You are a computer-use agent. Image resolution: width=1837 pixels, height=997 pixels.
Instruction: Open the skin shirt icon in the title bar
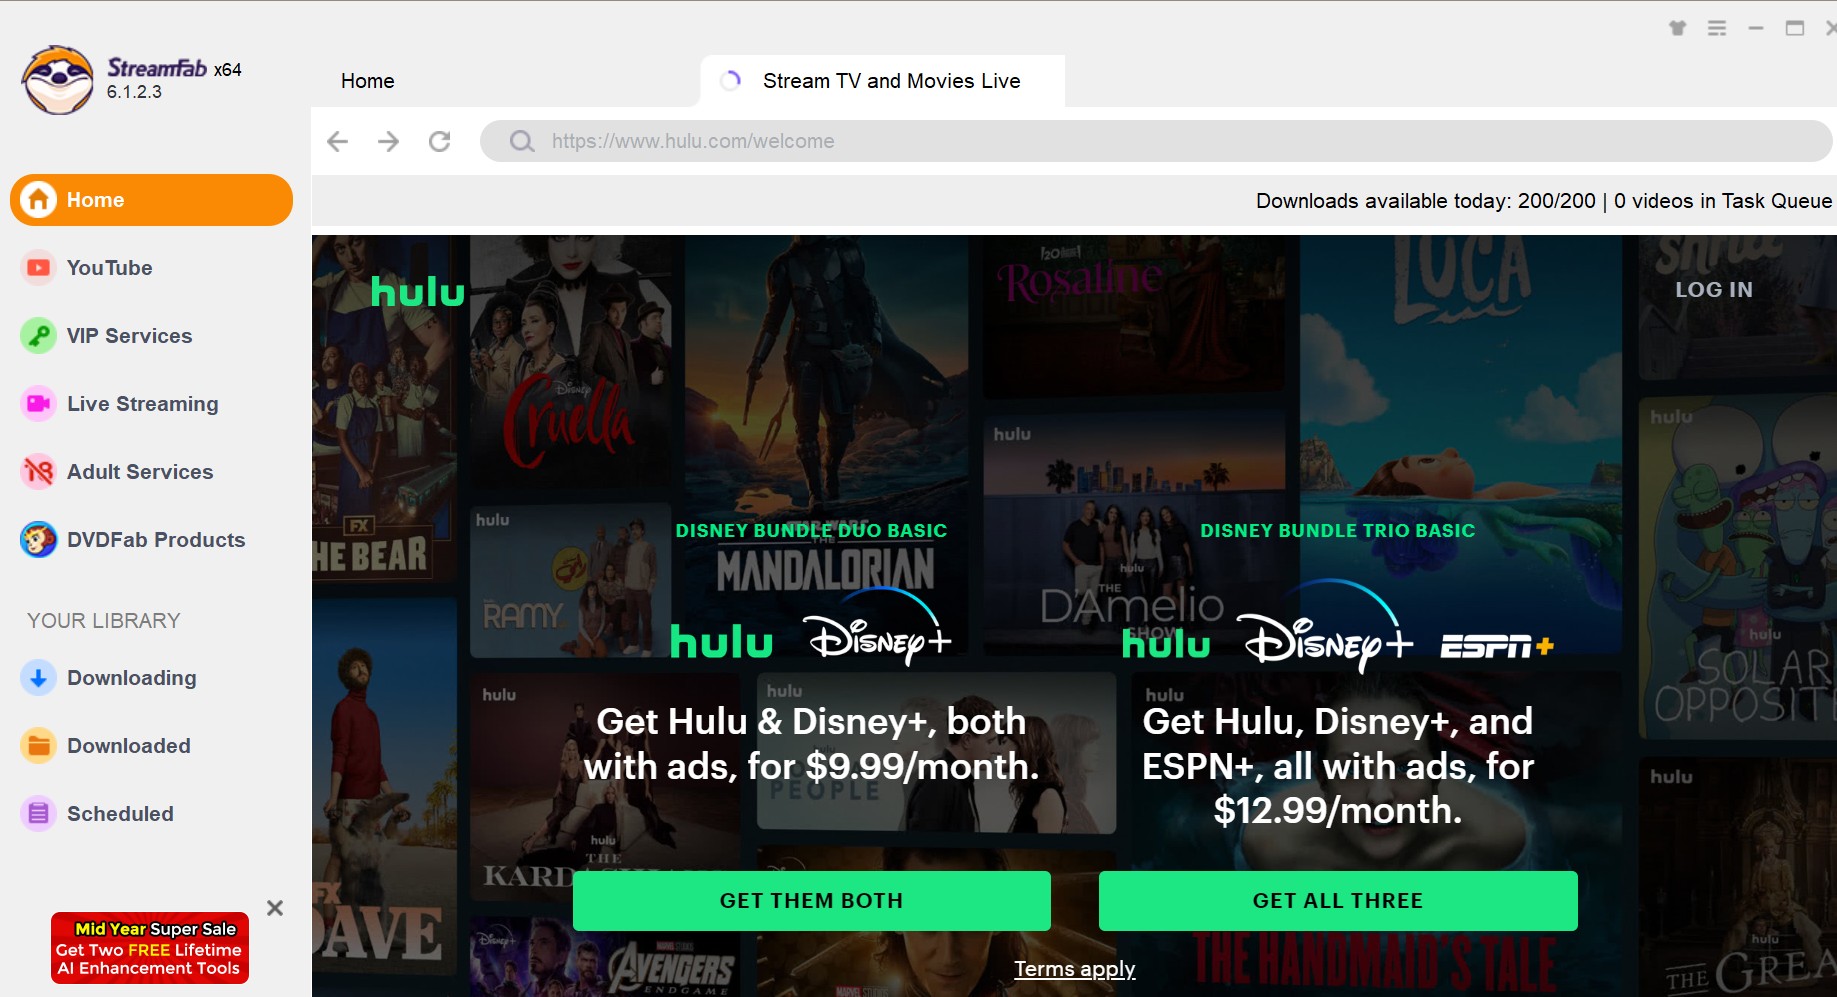pos(1678,28)
